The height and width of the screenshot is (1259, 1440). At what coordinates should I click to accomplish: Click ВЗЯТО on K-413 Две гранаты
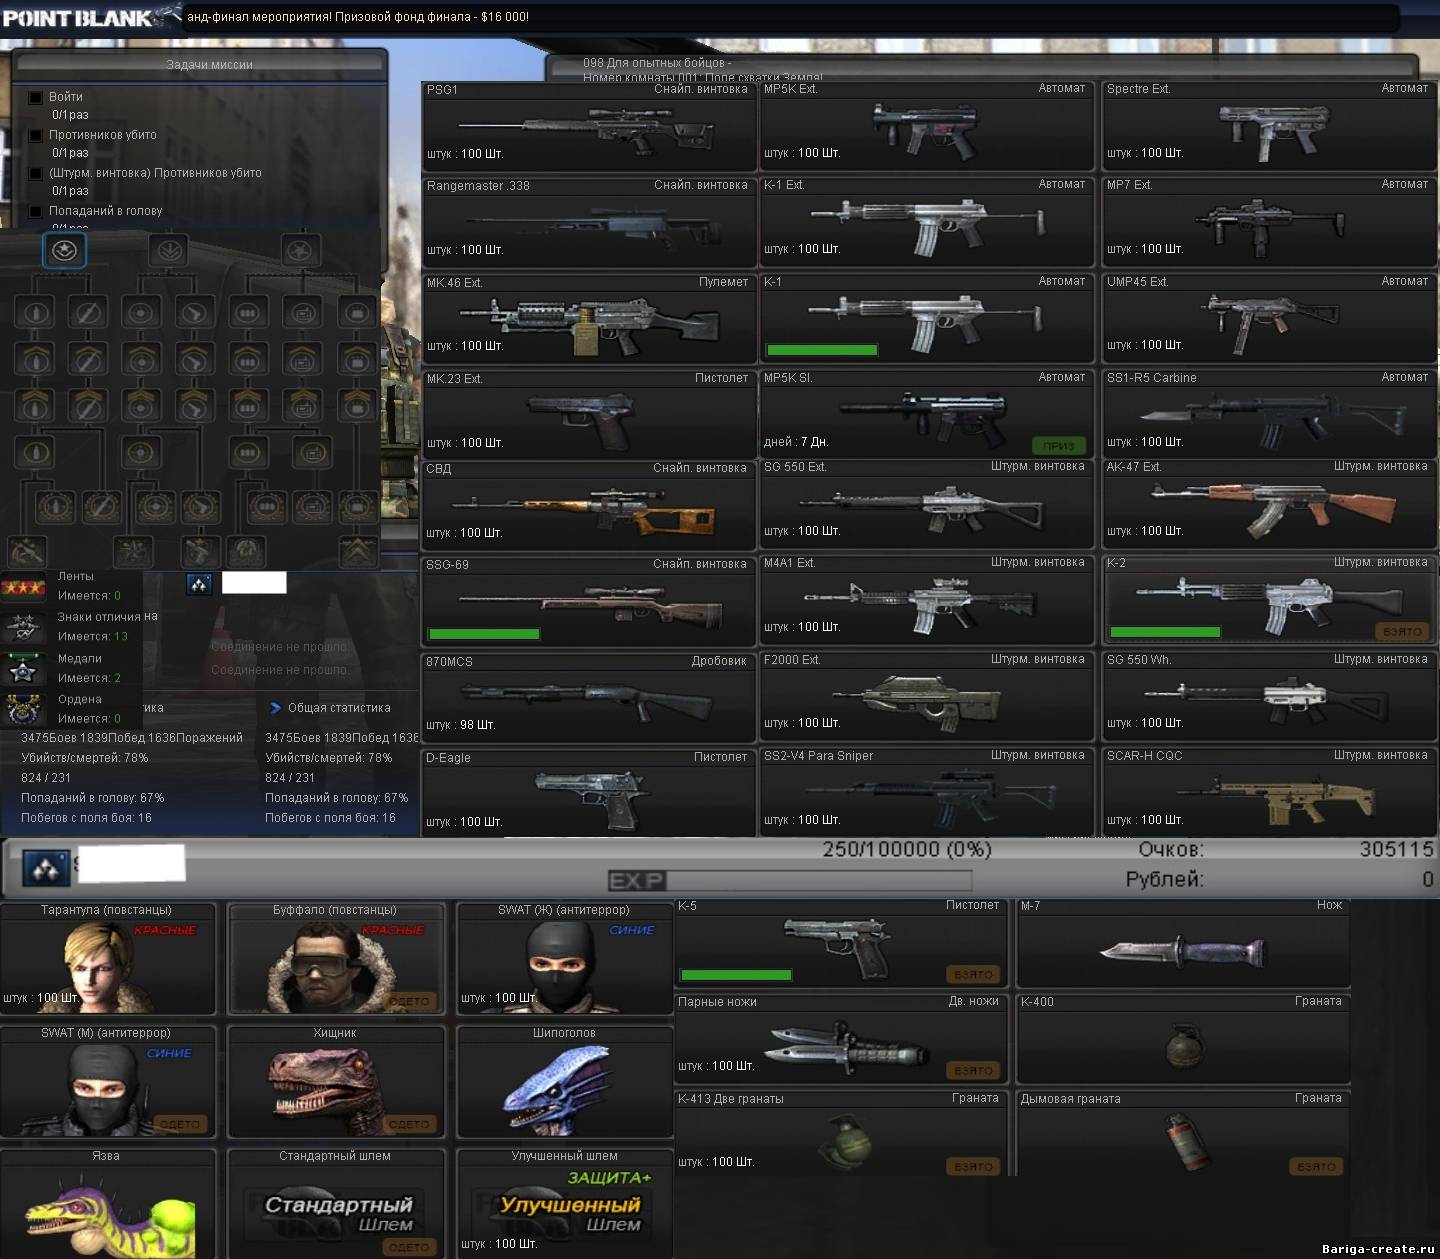[973, 1167]
